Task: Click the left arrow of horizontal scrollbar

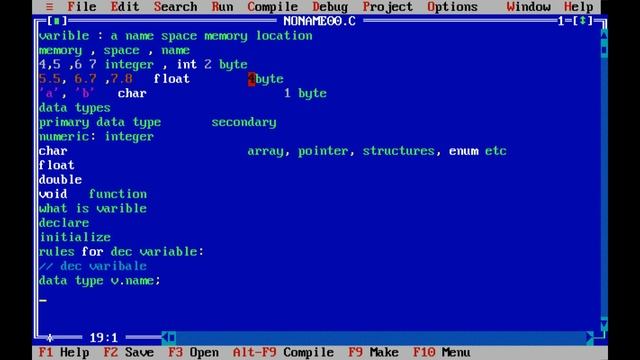Action: click(165, 338)
